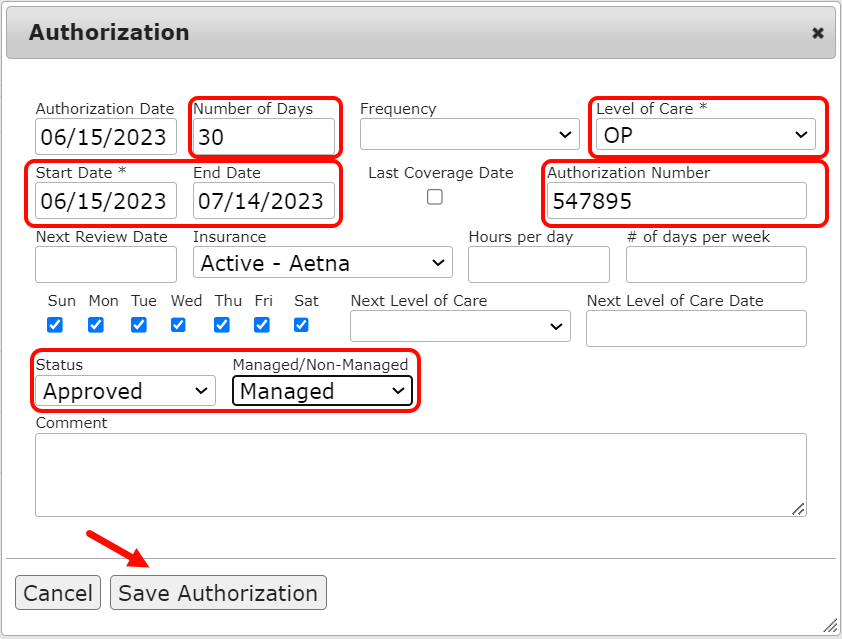
Task: Focus the Number of Days field
Action: (264, 137)
